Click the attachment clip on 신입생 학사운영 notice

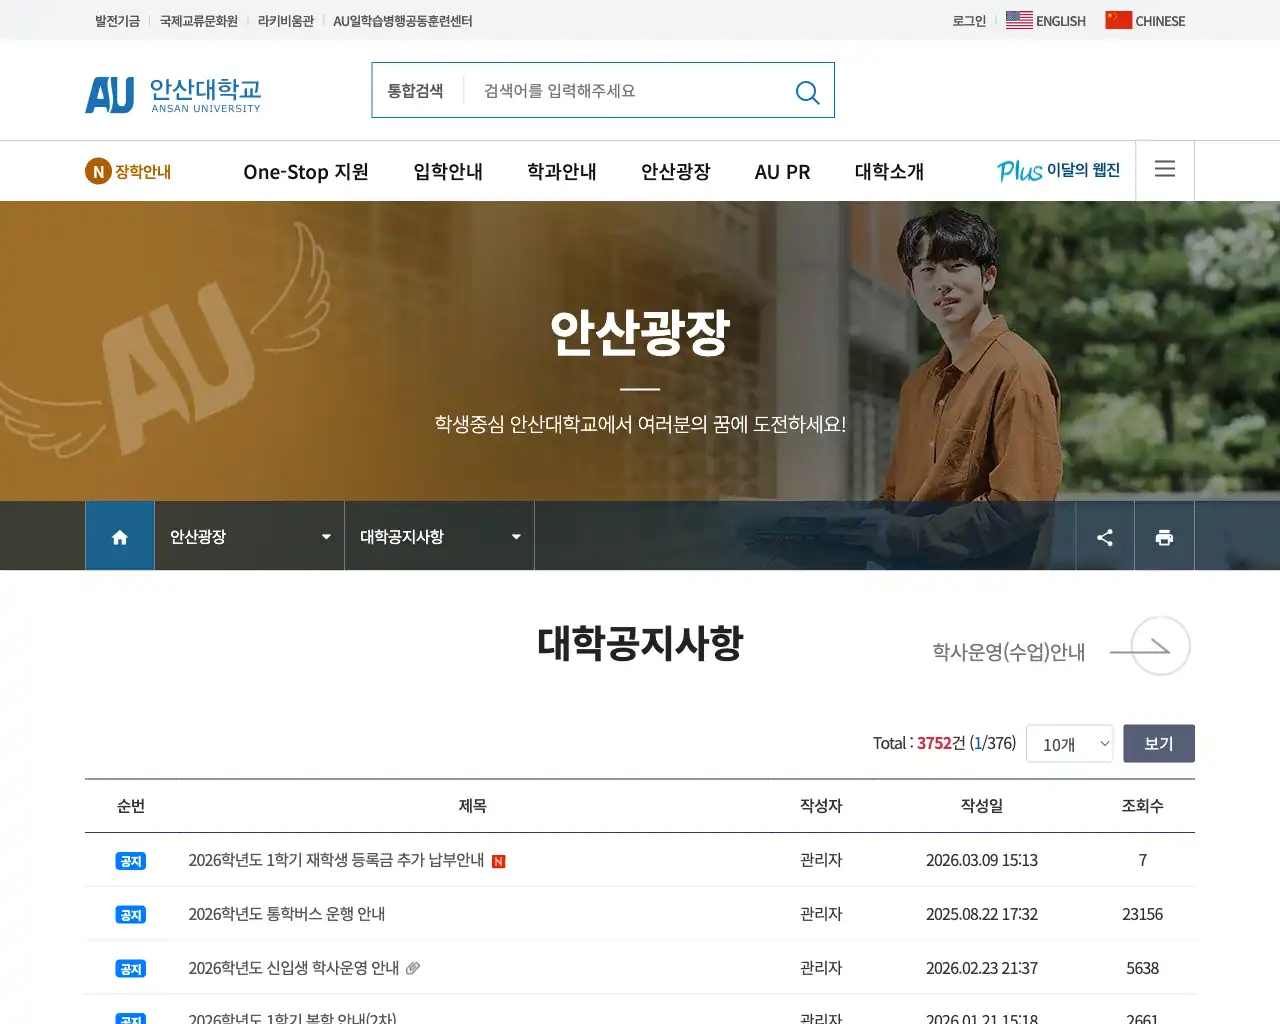tap(414, 968)
